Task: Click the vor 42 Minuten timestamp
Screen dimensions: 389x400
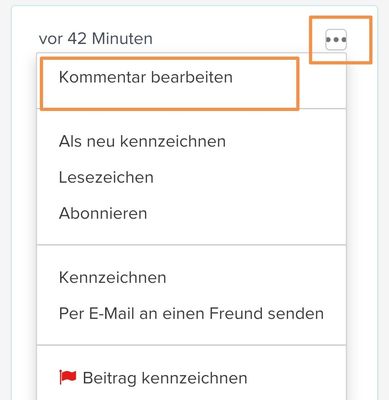Action: 96,39
